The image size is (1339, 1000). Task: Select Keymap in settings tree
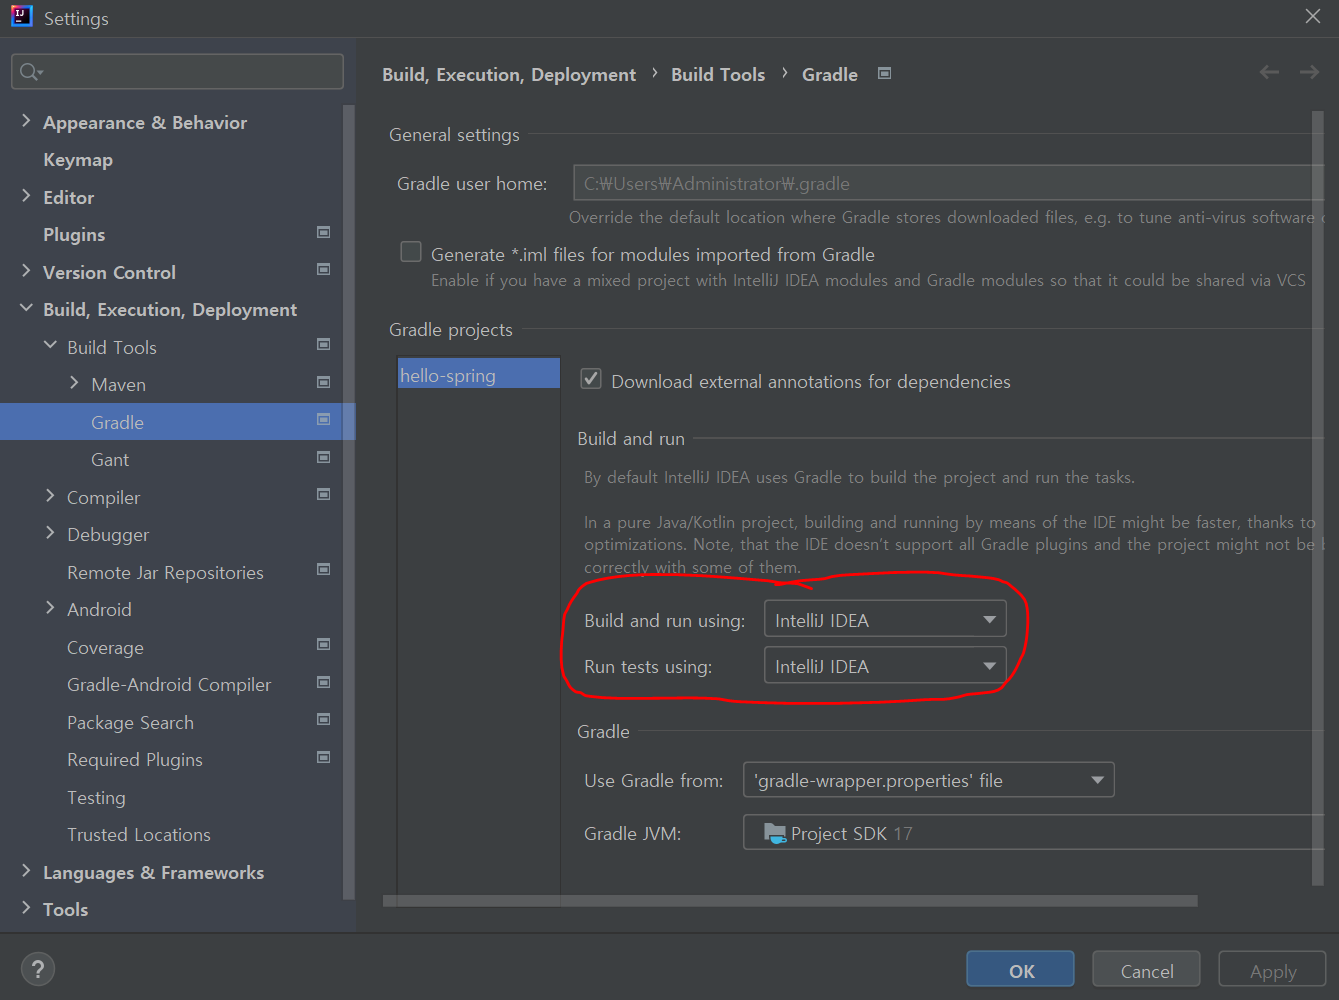[78, 160]
